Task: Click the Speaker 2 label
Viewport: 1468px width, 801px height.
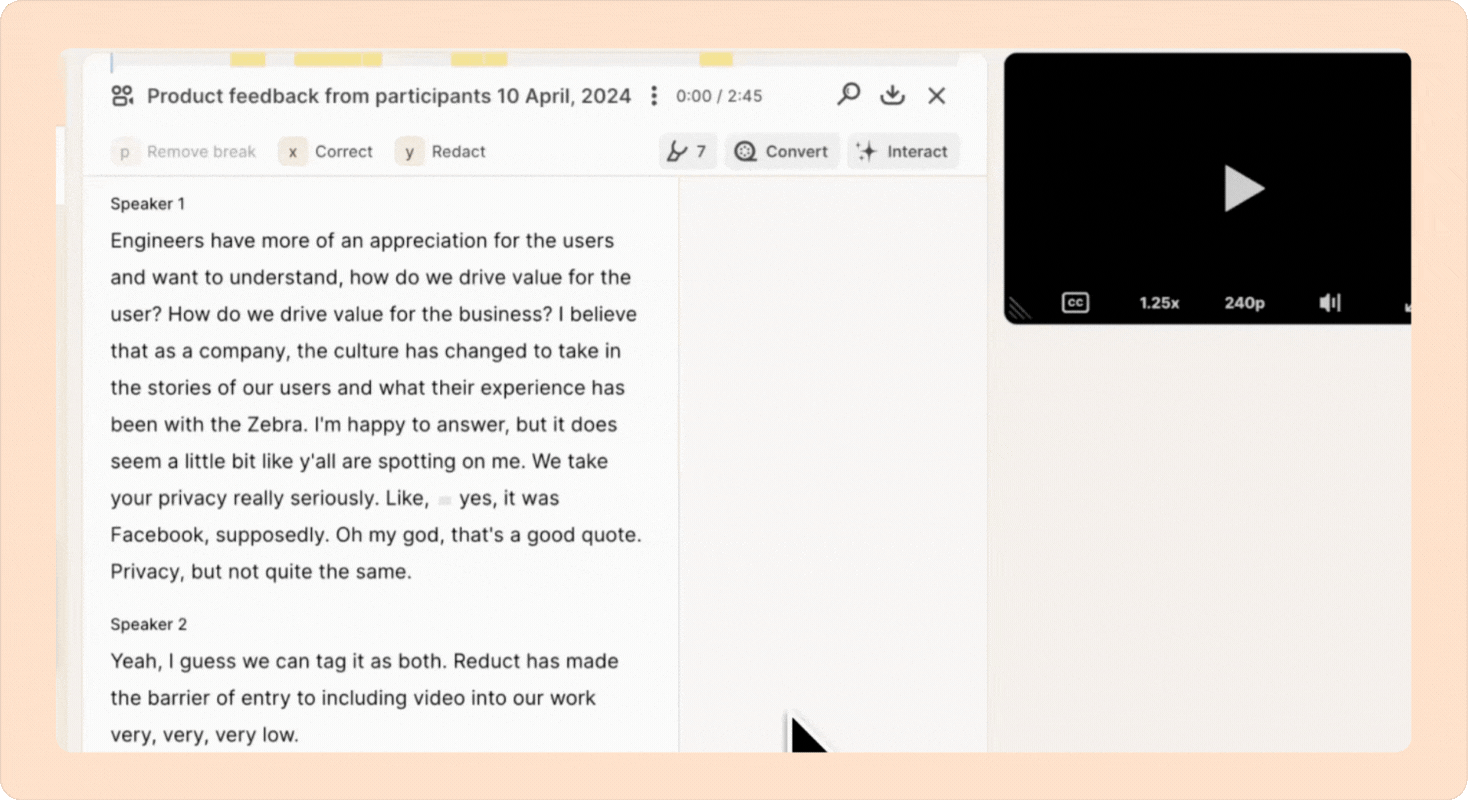Action: [148, 624]
